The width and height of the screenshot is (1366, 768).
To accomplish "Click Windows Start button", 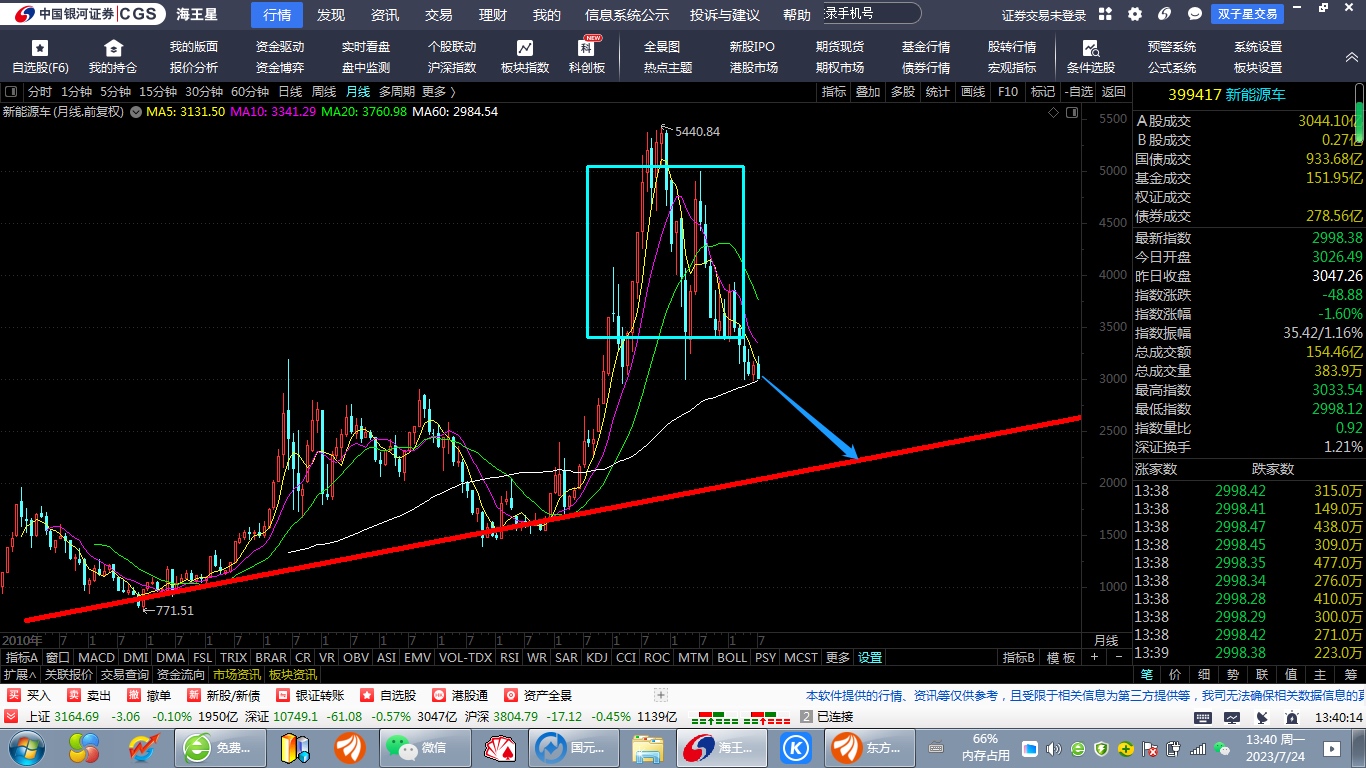I will pos(24,747).
